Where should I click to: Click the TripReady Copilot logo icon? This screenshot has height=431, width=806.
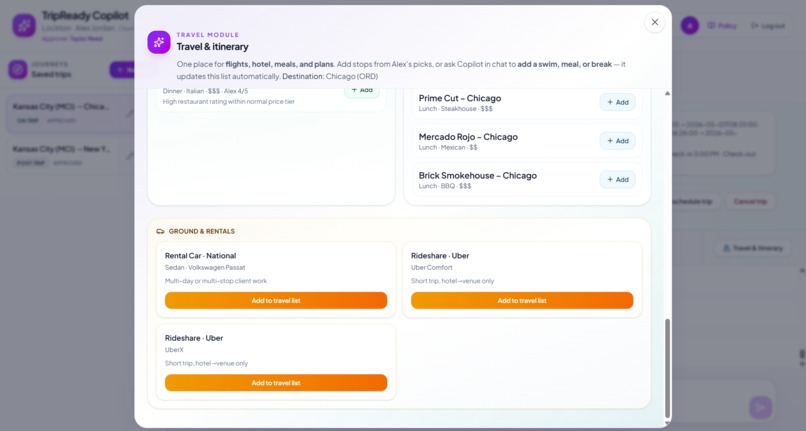pyautogui.click(x=24, y=25)
